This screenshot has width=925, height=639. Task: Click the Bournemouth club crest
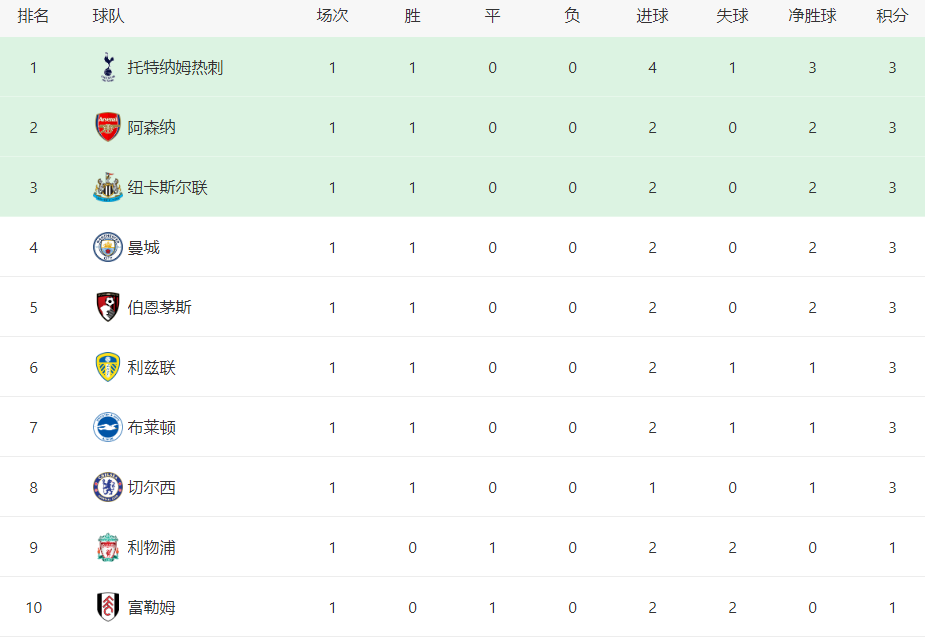point(108,307)
